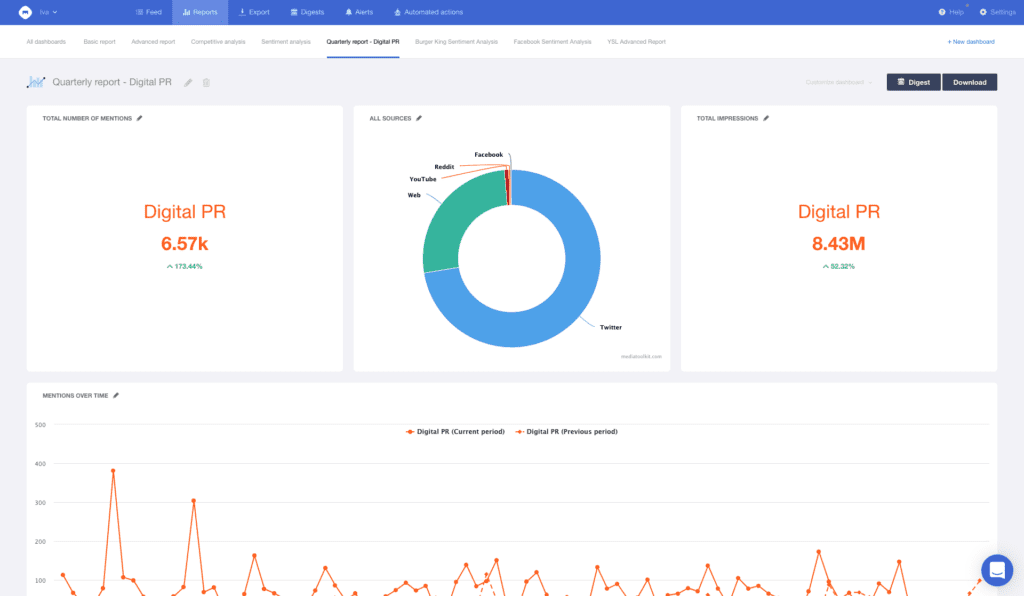The image size is (1024, 596).
Task: Click the Download button
Action: (x=969, y=82)
